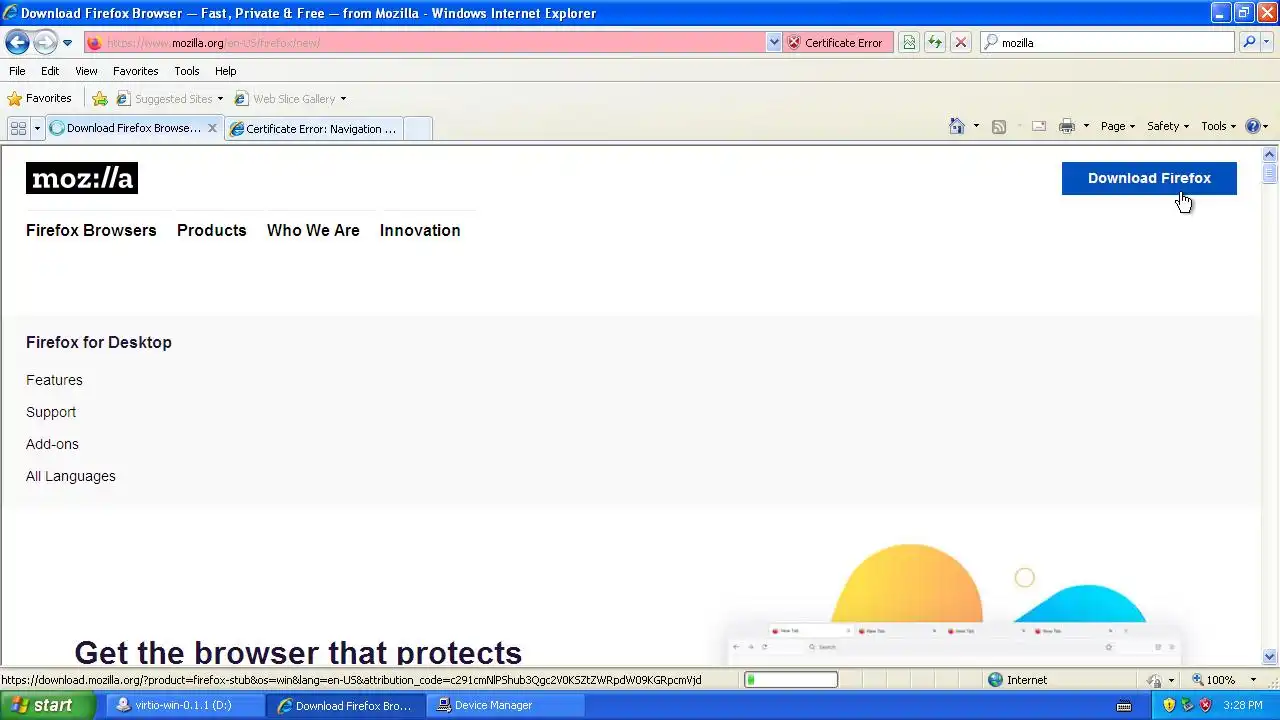This screenshot has width=1280, height=720.
Task: Open the Suggested Sites link
Action: tap(169, 99)
